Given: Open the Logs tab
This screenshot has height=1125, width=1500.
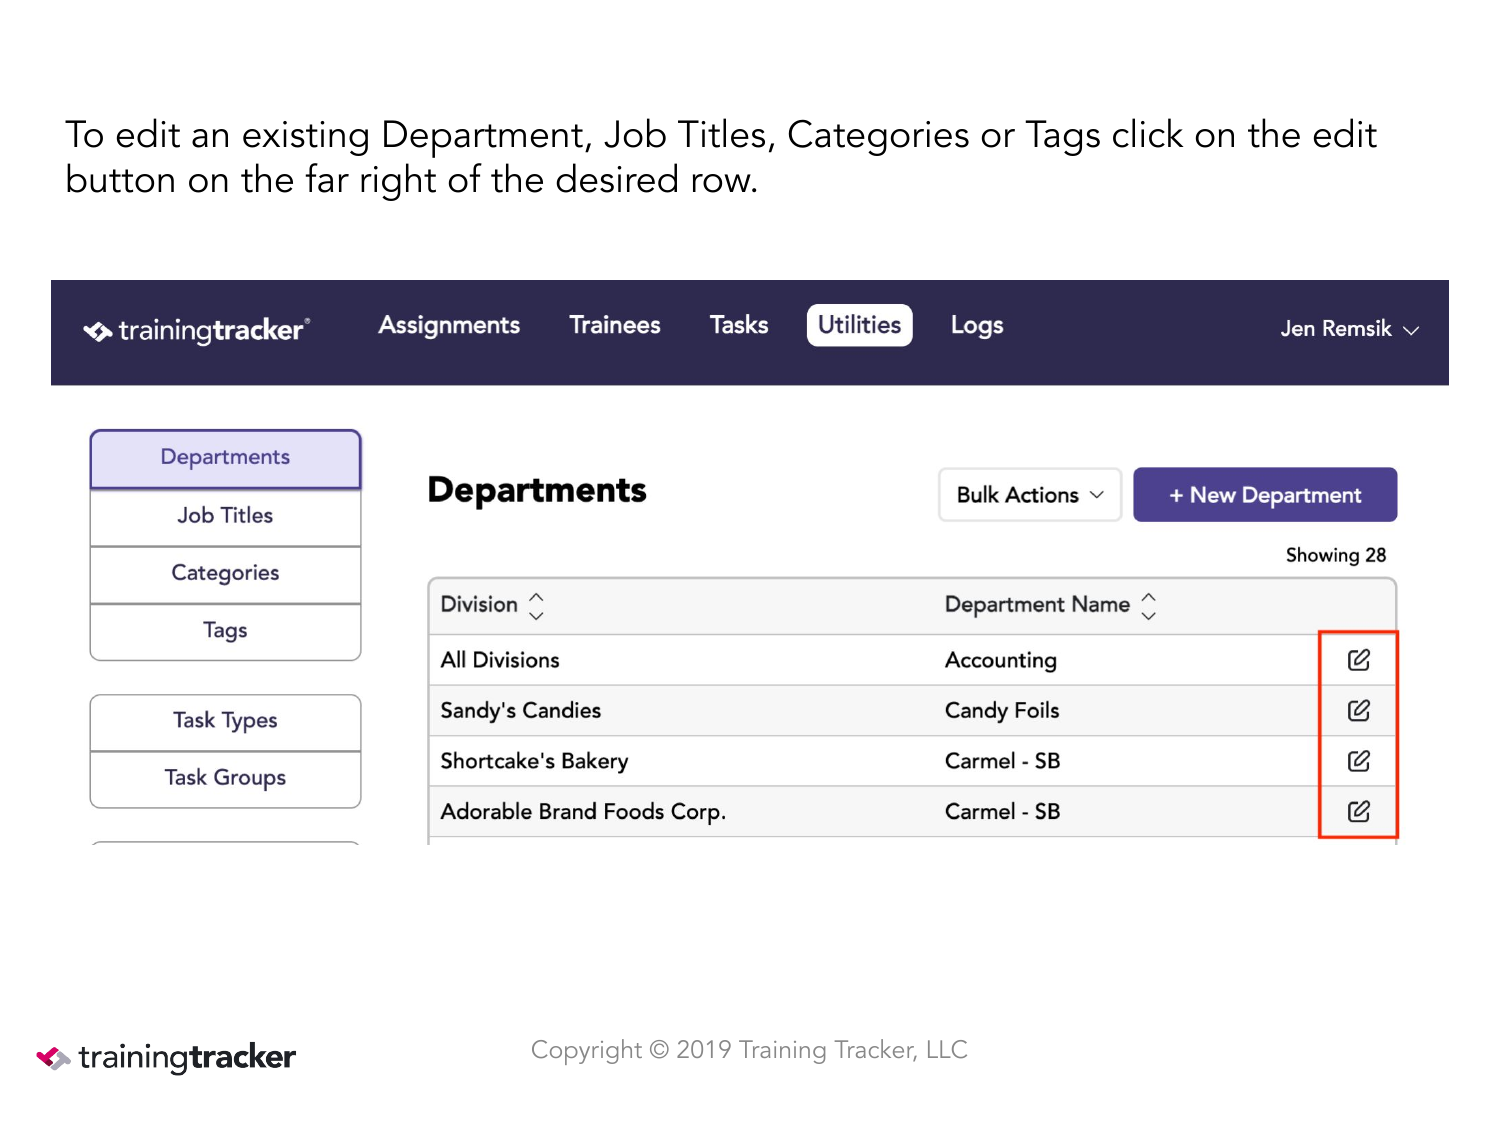Looking at the screenshot, I should pyautogui.click(x=977, y=325).
